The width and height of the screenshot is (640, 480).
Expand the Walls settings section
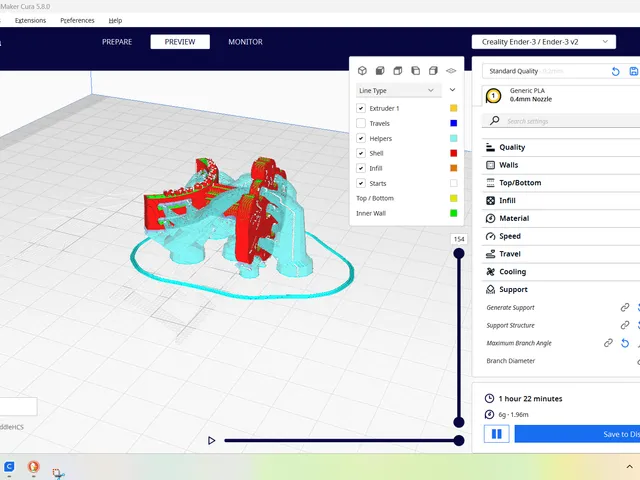click(561, 165)
